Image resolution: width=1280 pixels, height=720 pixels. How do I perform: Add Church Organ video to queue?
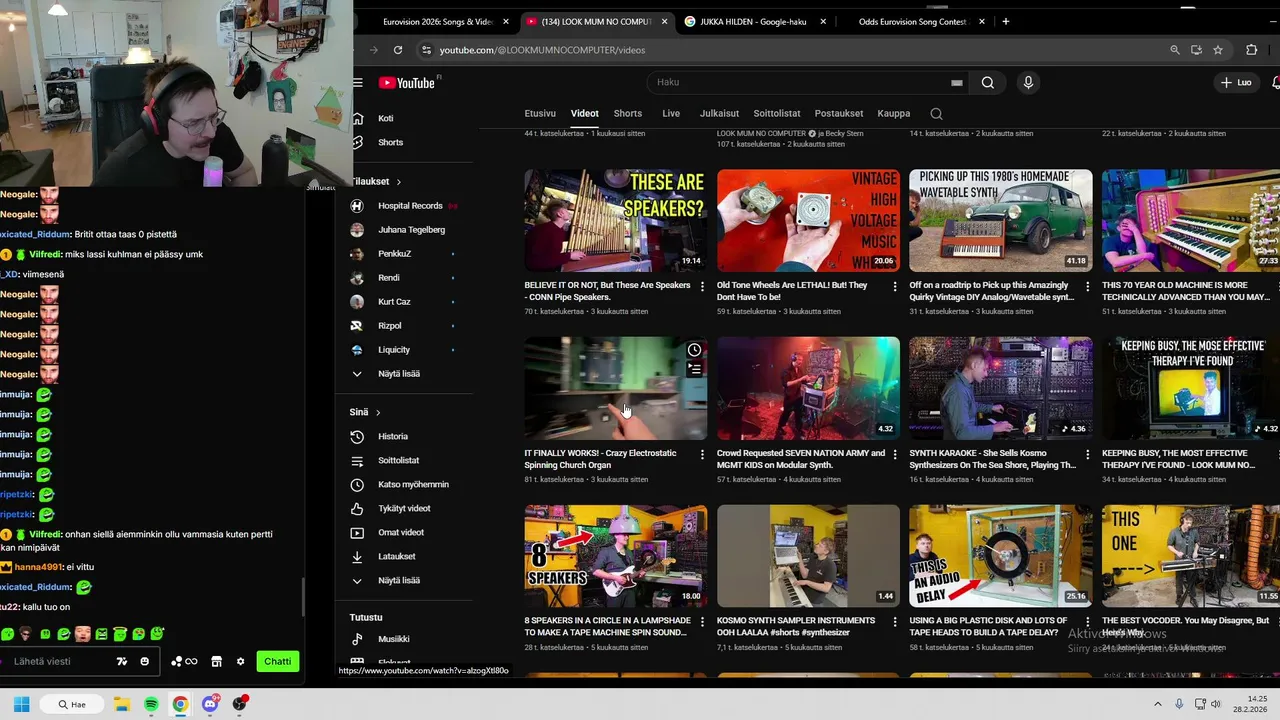click(694, 369)
